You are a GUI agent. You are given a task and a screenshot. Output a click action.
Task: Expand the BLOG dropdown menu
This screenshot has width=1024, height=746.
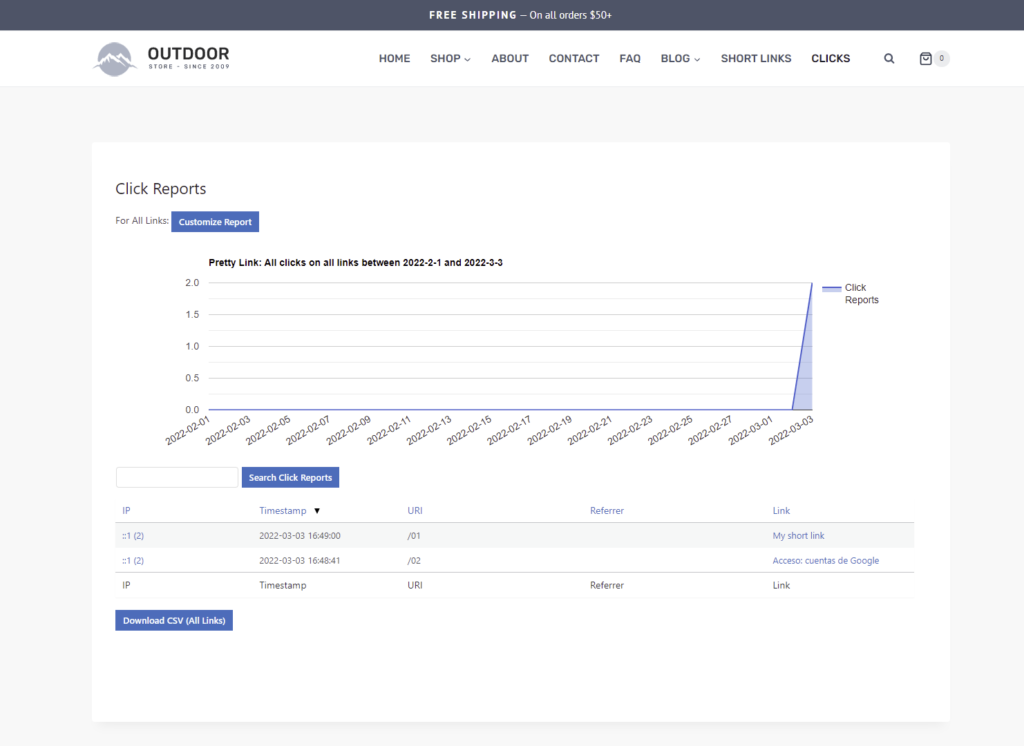tap(679, 58)
